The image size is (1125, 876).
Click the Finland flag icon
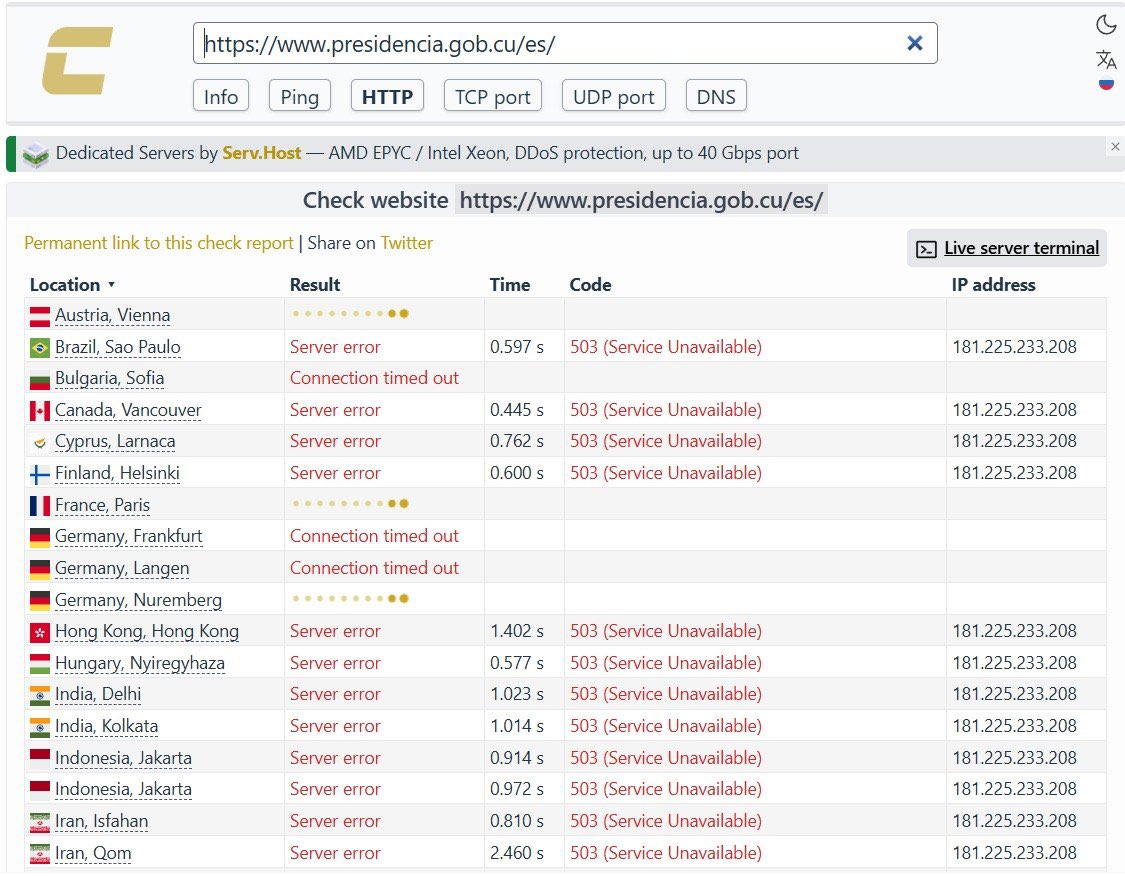(x=39, y=474)
